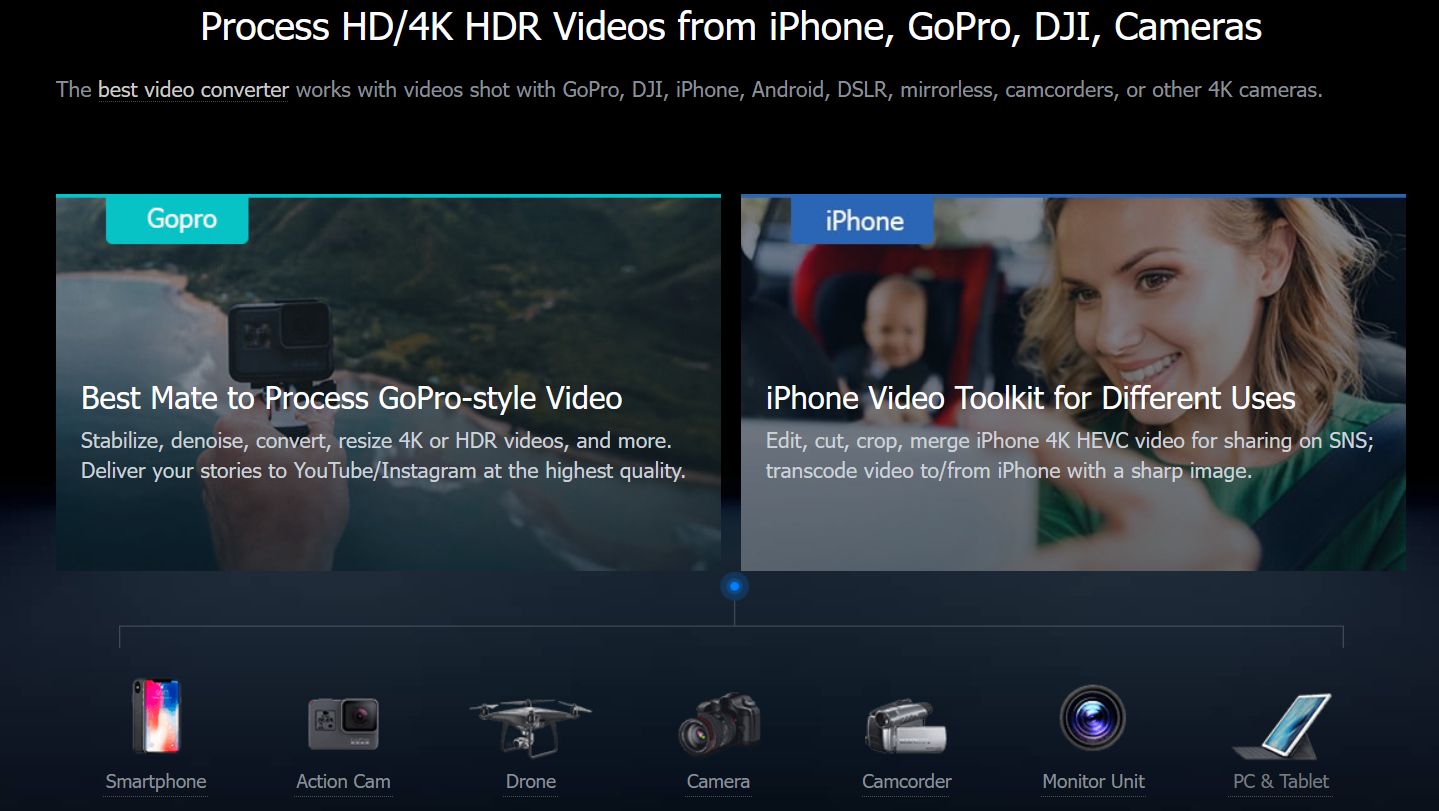This screenshot has width=1439, height=811.
Task: Choose the Drone quadcopter icon
Action: point(531,726)
